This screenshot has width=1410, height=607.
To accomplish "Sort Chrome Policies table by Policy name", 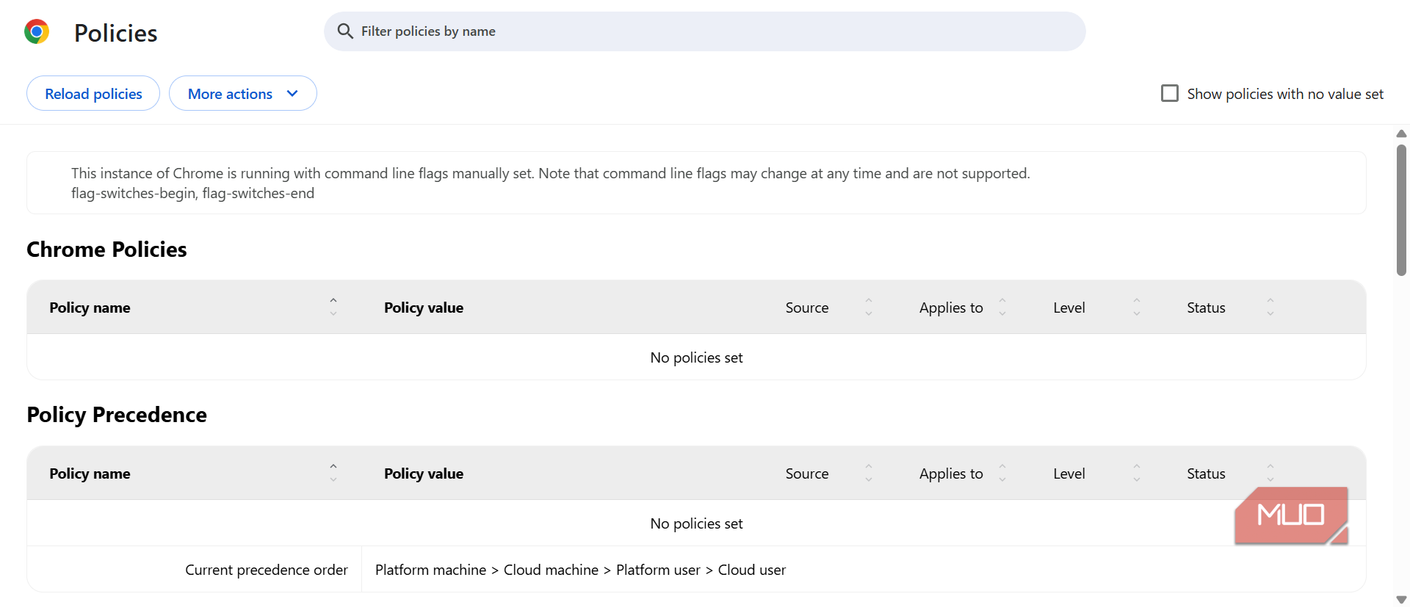I will point(333,307).
